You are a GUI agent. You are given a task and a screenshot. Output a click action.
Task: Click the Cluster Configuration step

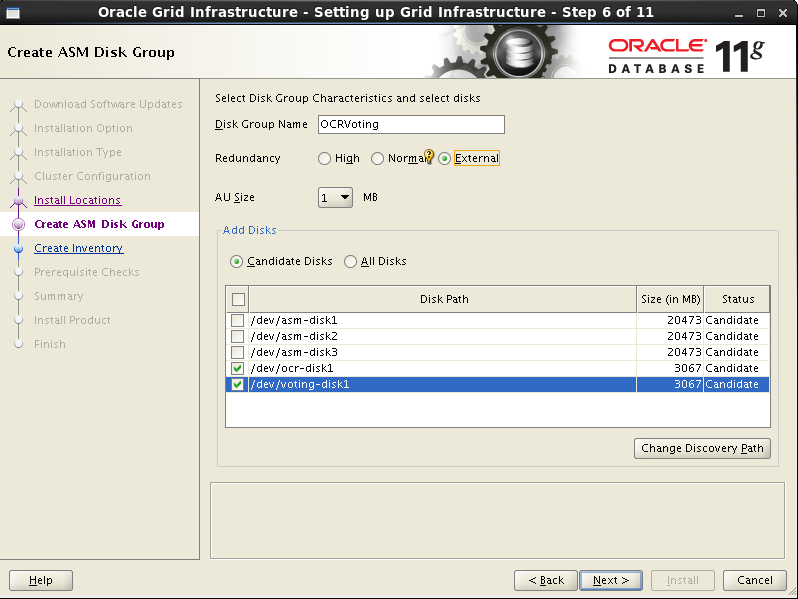point(92,176)
